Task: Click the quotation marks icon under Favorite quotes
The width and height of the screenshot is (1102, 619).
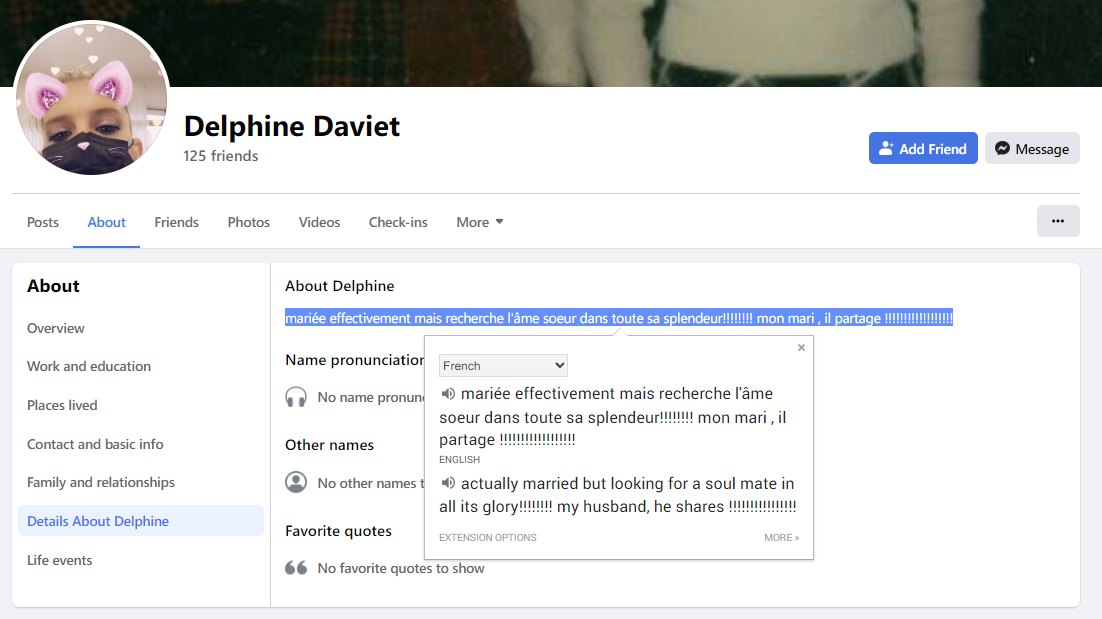Action: 296,568
